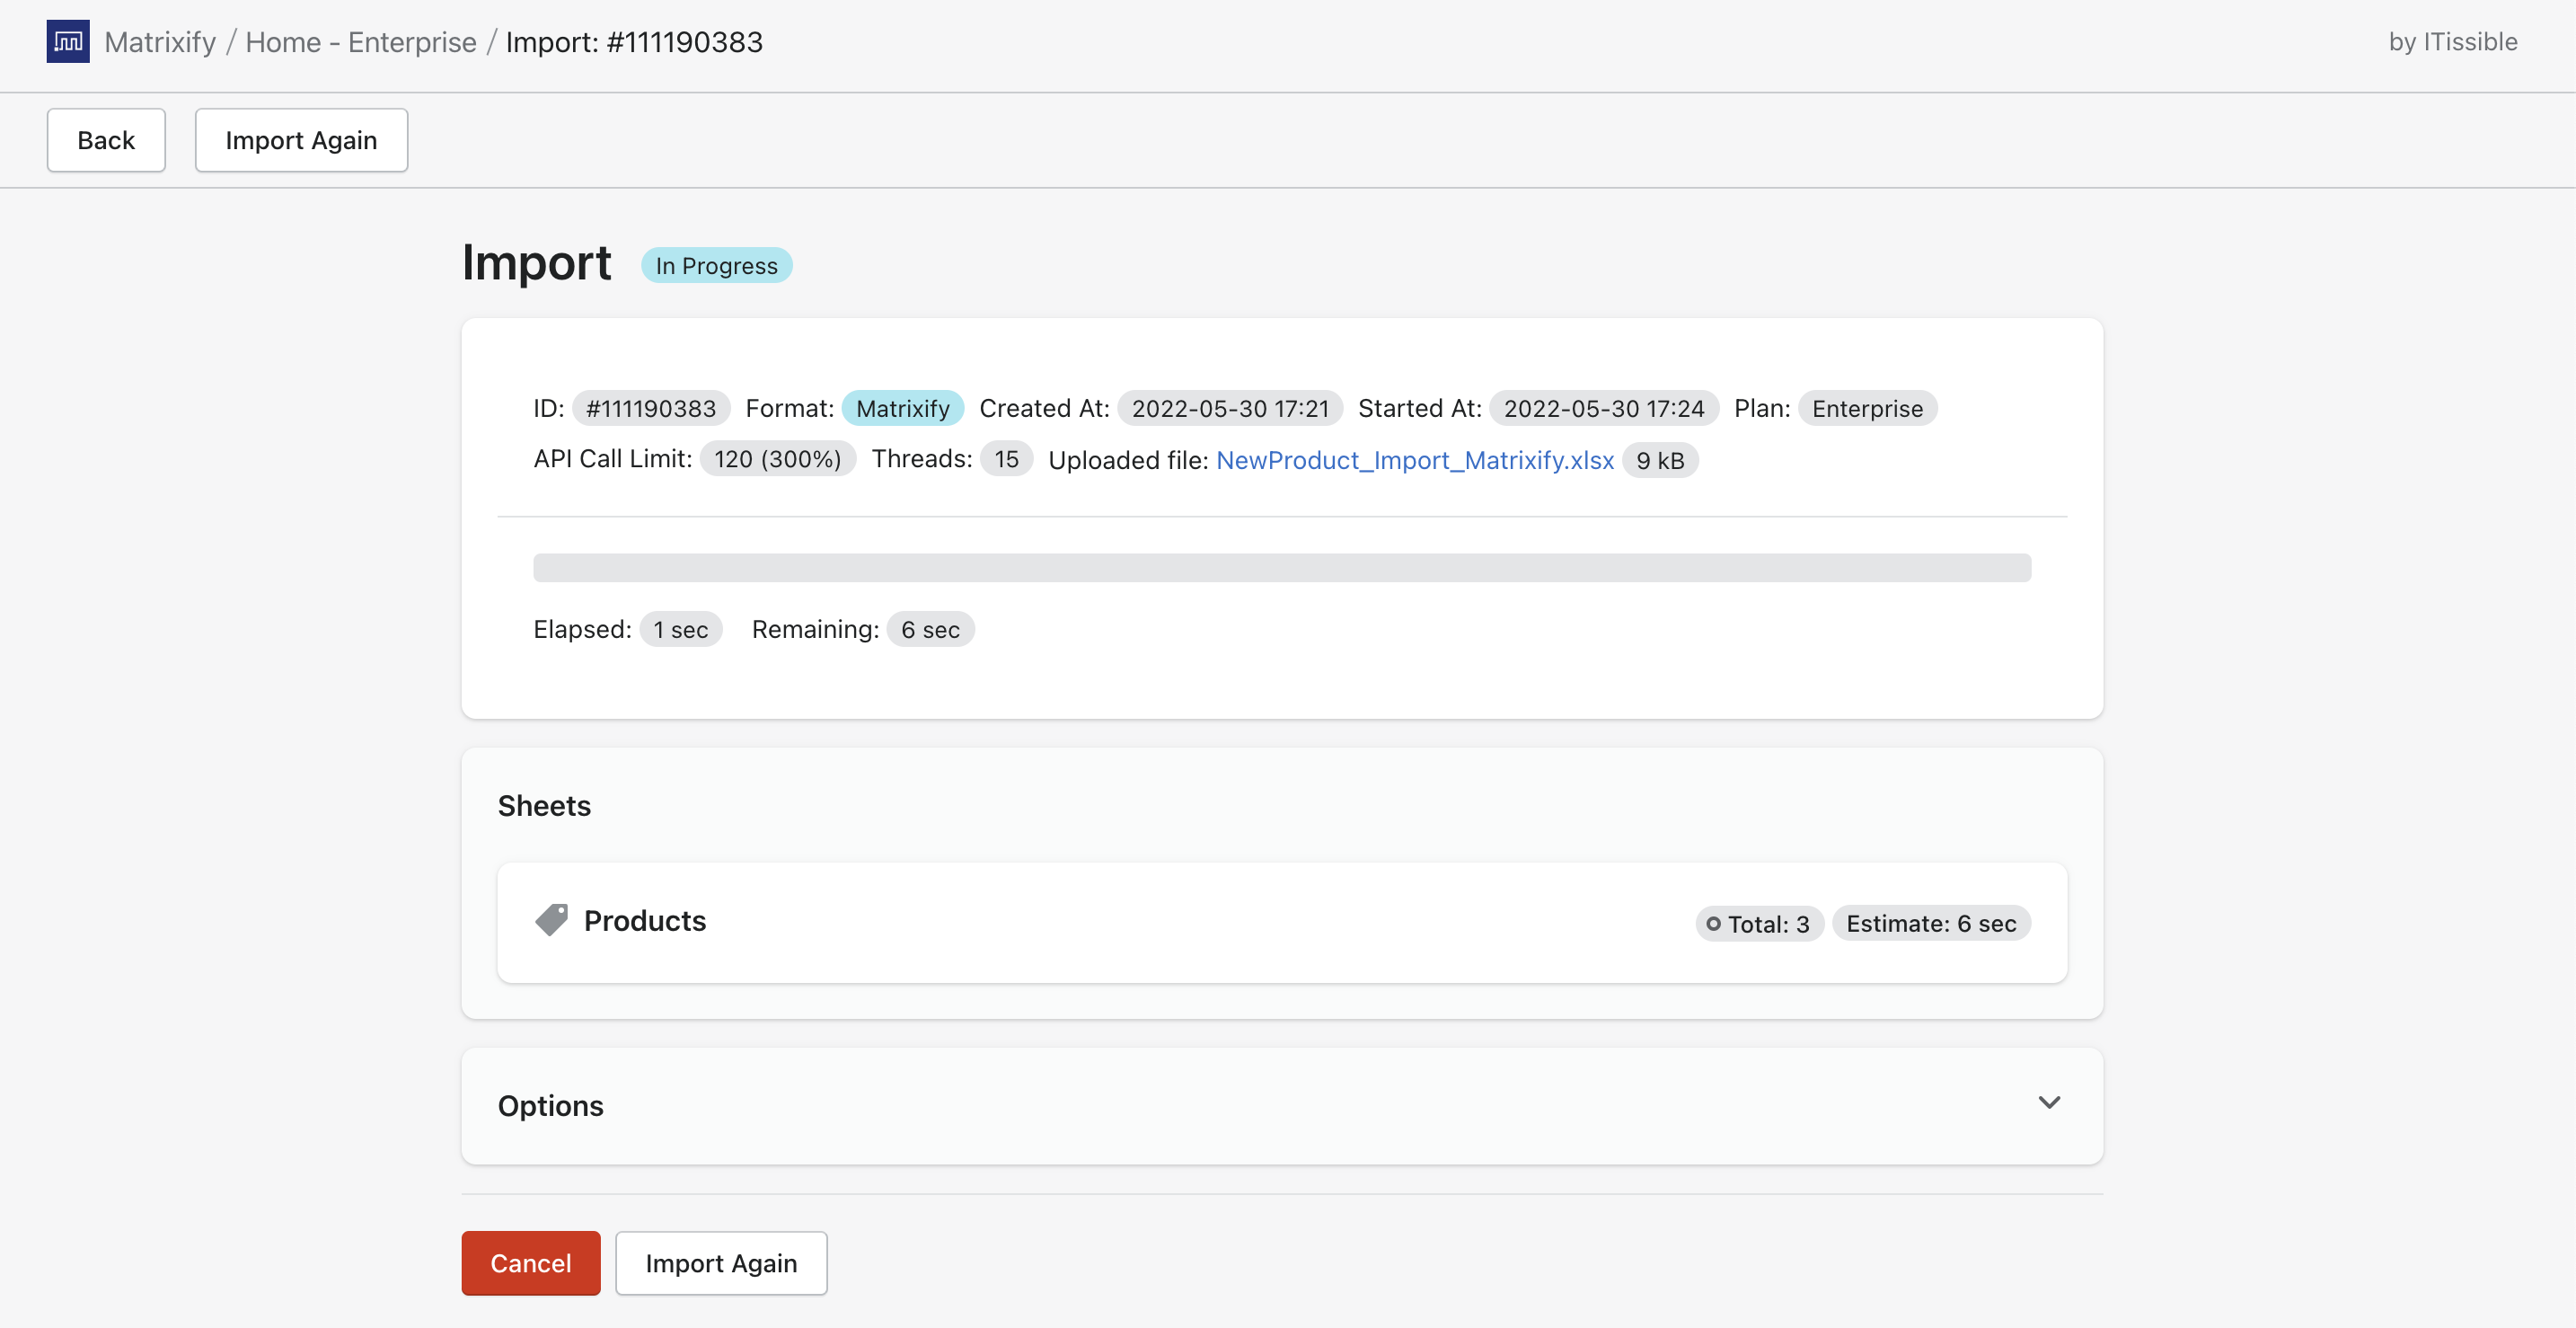Click the by ITissible text
This screenshot has height=1328, width=2576.
pyautogui.click(x=2452, y=42)
